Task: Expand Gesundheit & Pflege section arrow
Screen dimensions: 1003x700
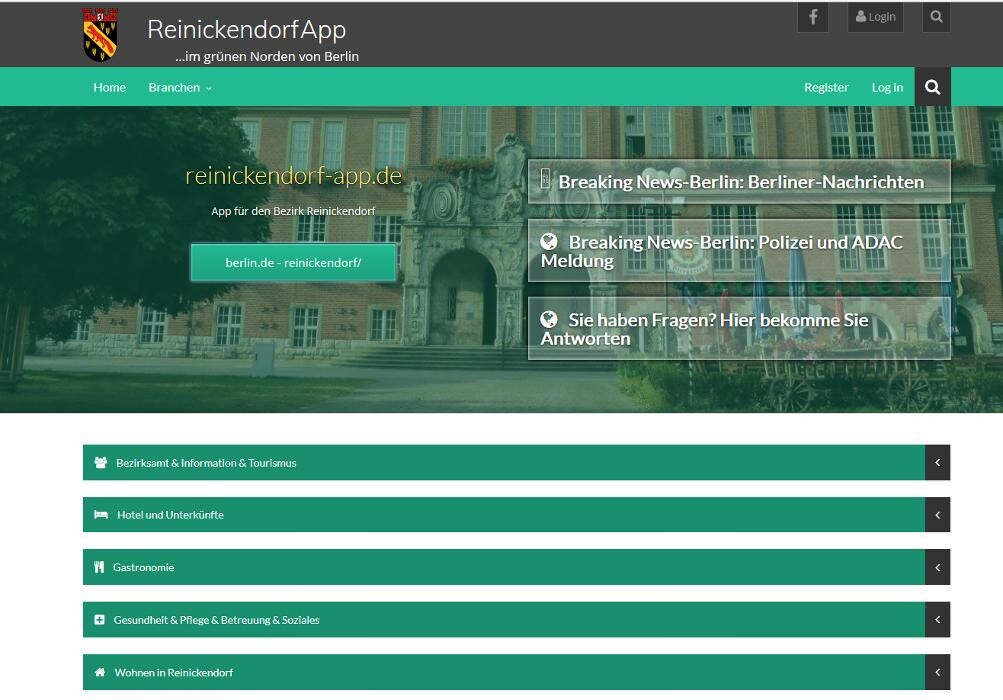Action: [937, 620]
